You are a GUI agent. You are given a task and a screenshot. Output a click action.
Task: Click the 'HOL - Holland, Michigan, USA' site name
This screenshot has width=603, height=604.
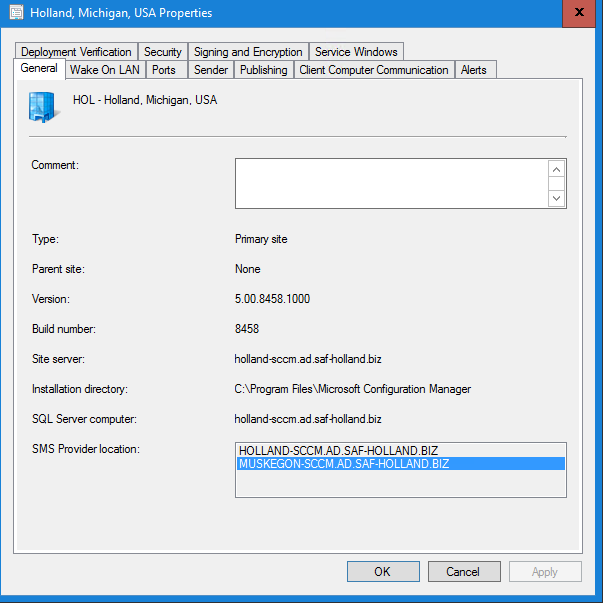tap(145, 100)
